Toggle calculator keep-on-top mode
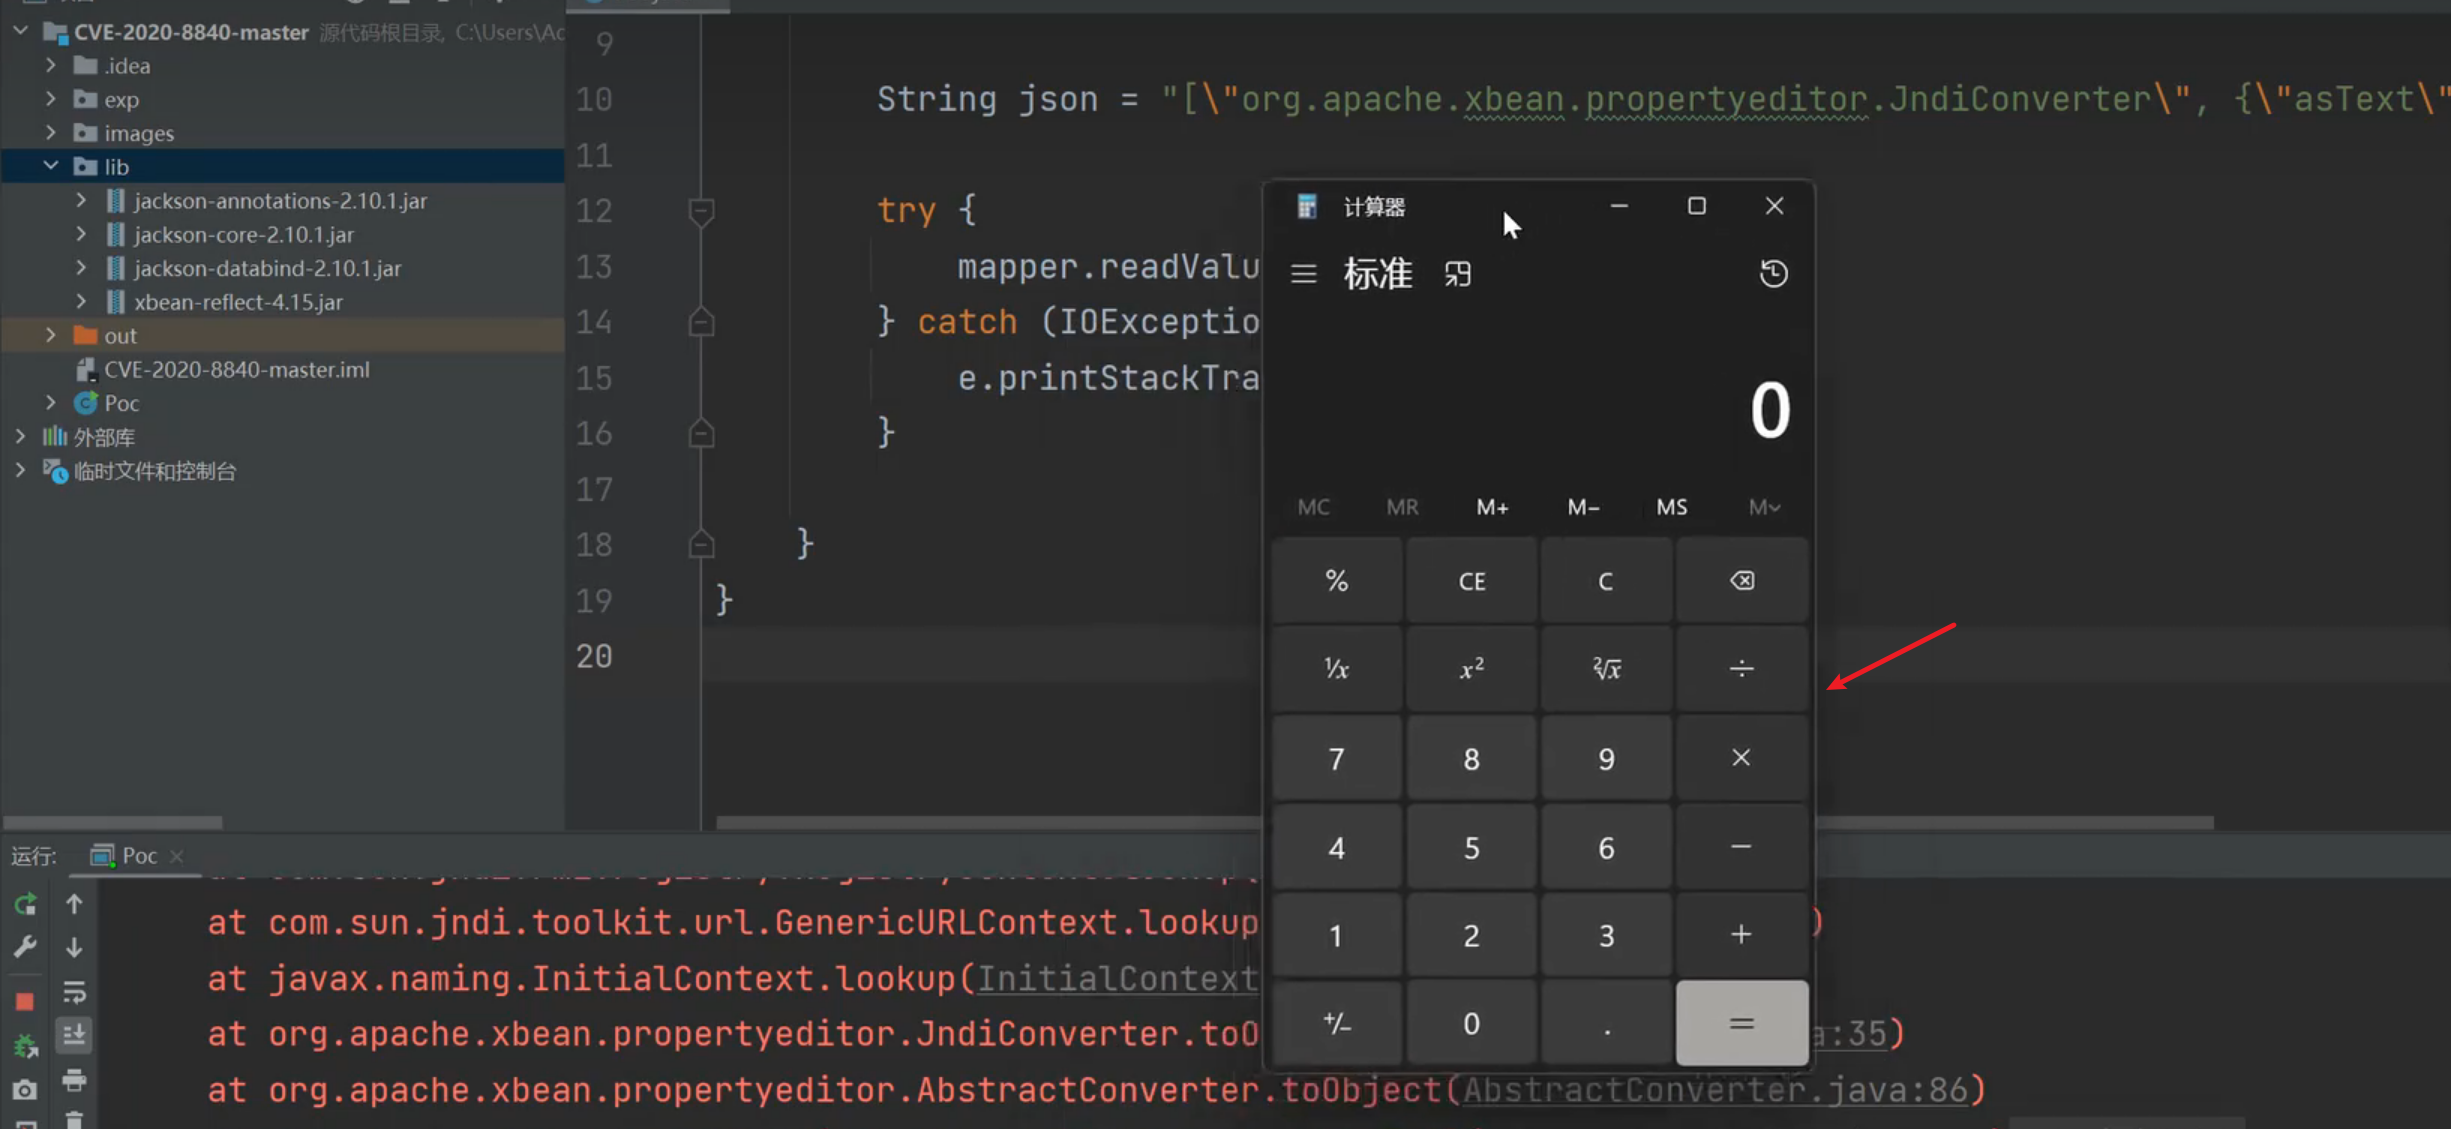The height and width of the screenshot is (1129, 2451). click(x=1457, y=274)
